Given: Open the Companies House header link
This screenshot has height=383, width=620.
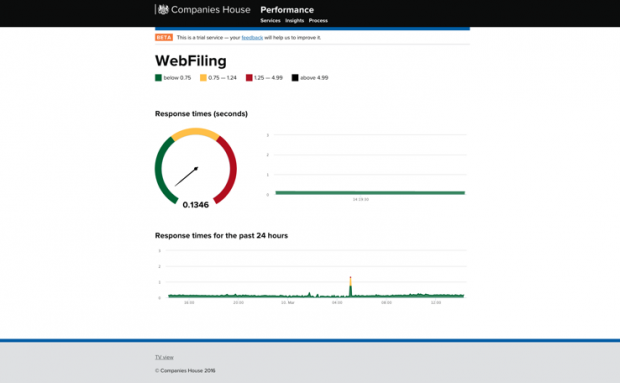Looking at the screenshot, I should point(210,9).
